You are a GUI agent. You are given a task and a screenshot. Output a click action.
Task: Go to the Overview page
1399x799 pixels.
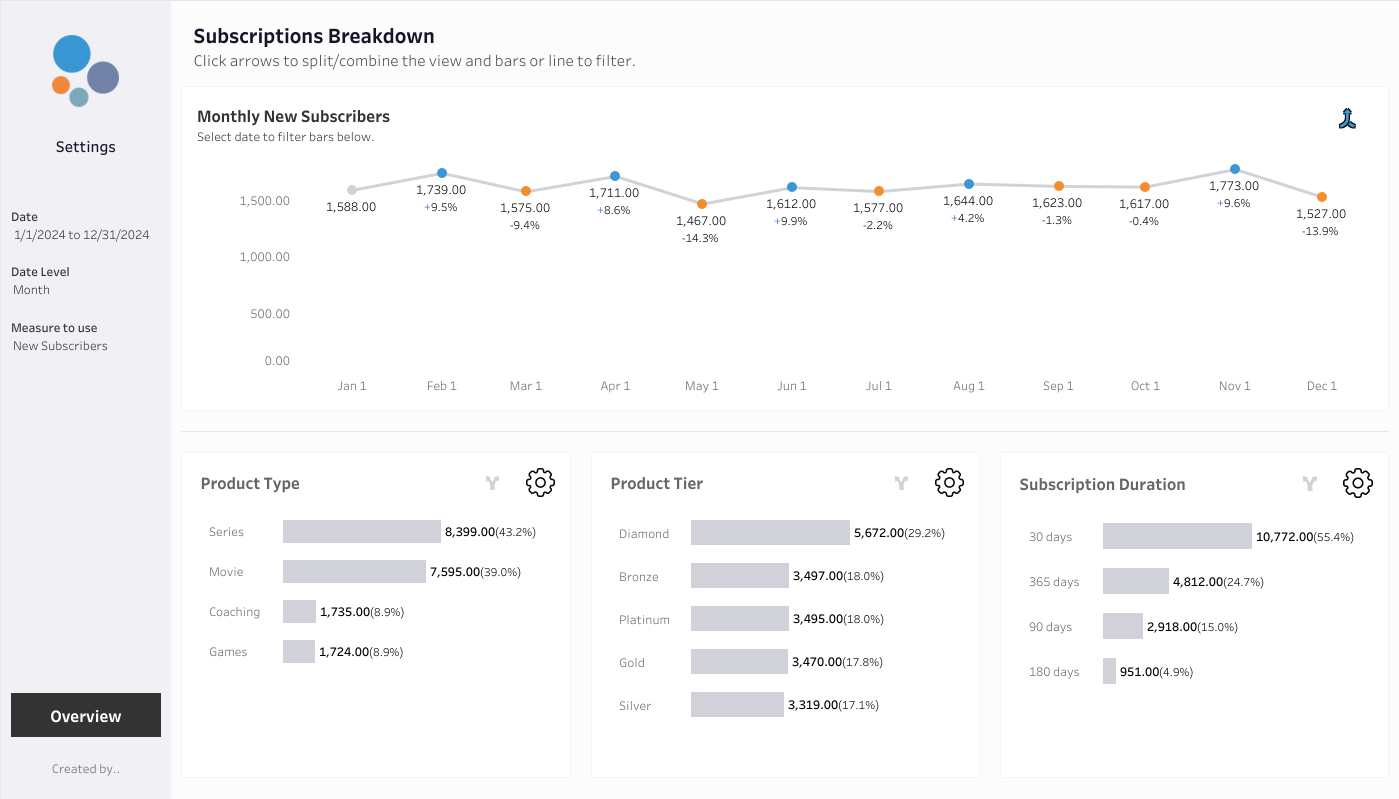pos(86,715)
